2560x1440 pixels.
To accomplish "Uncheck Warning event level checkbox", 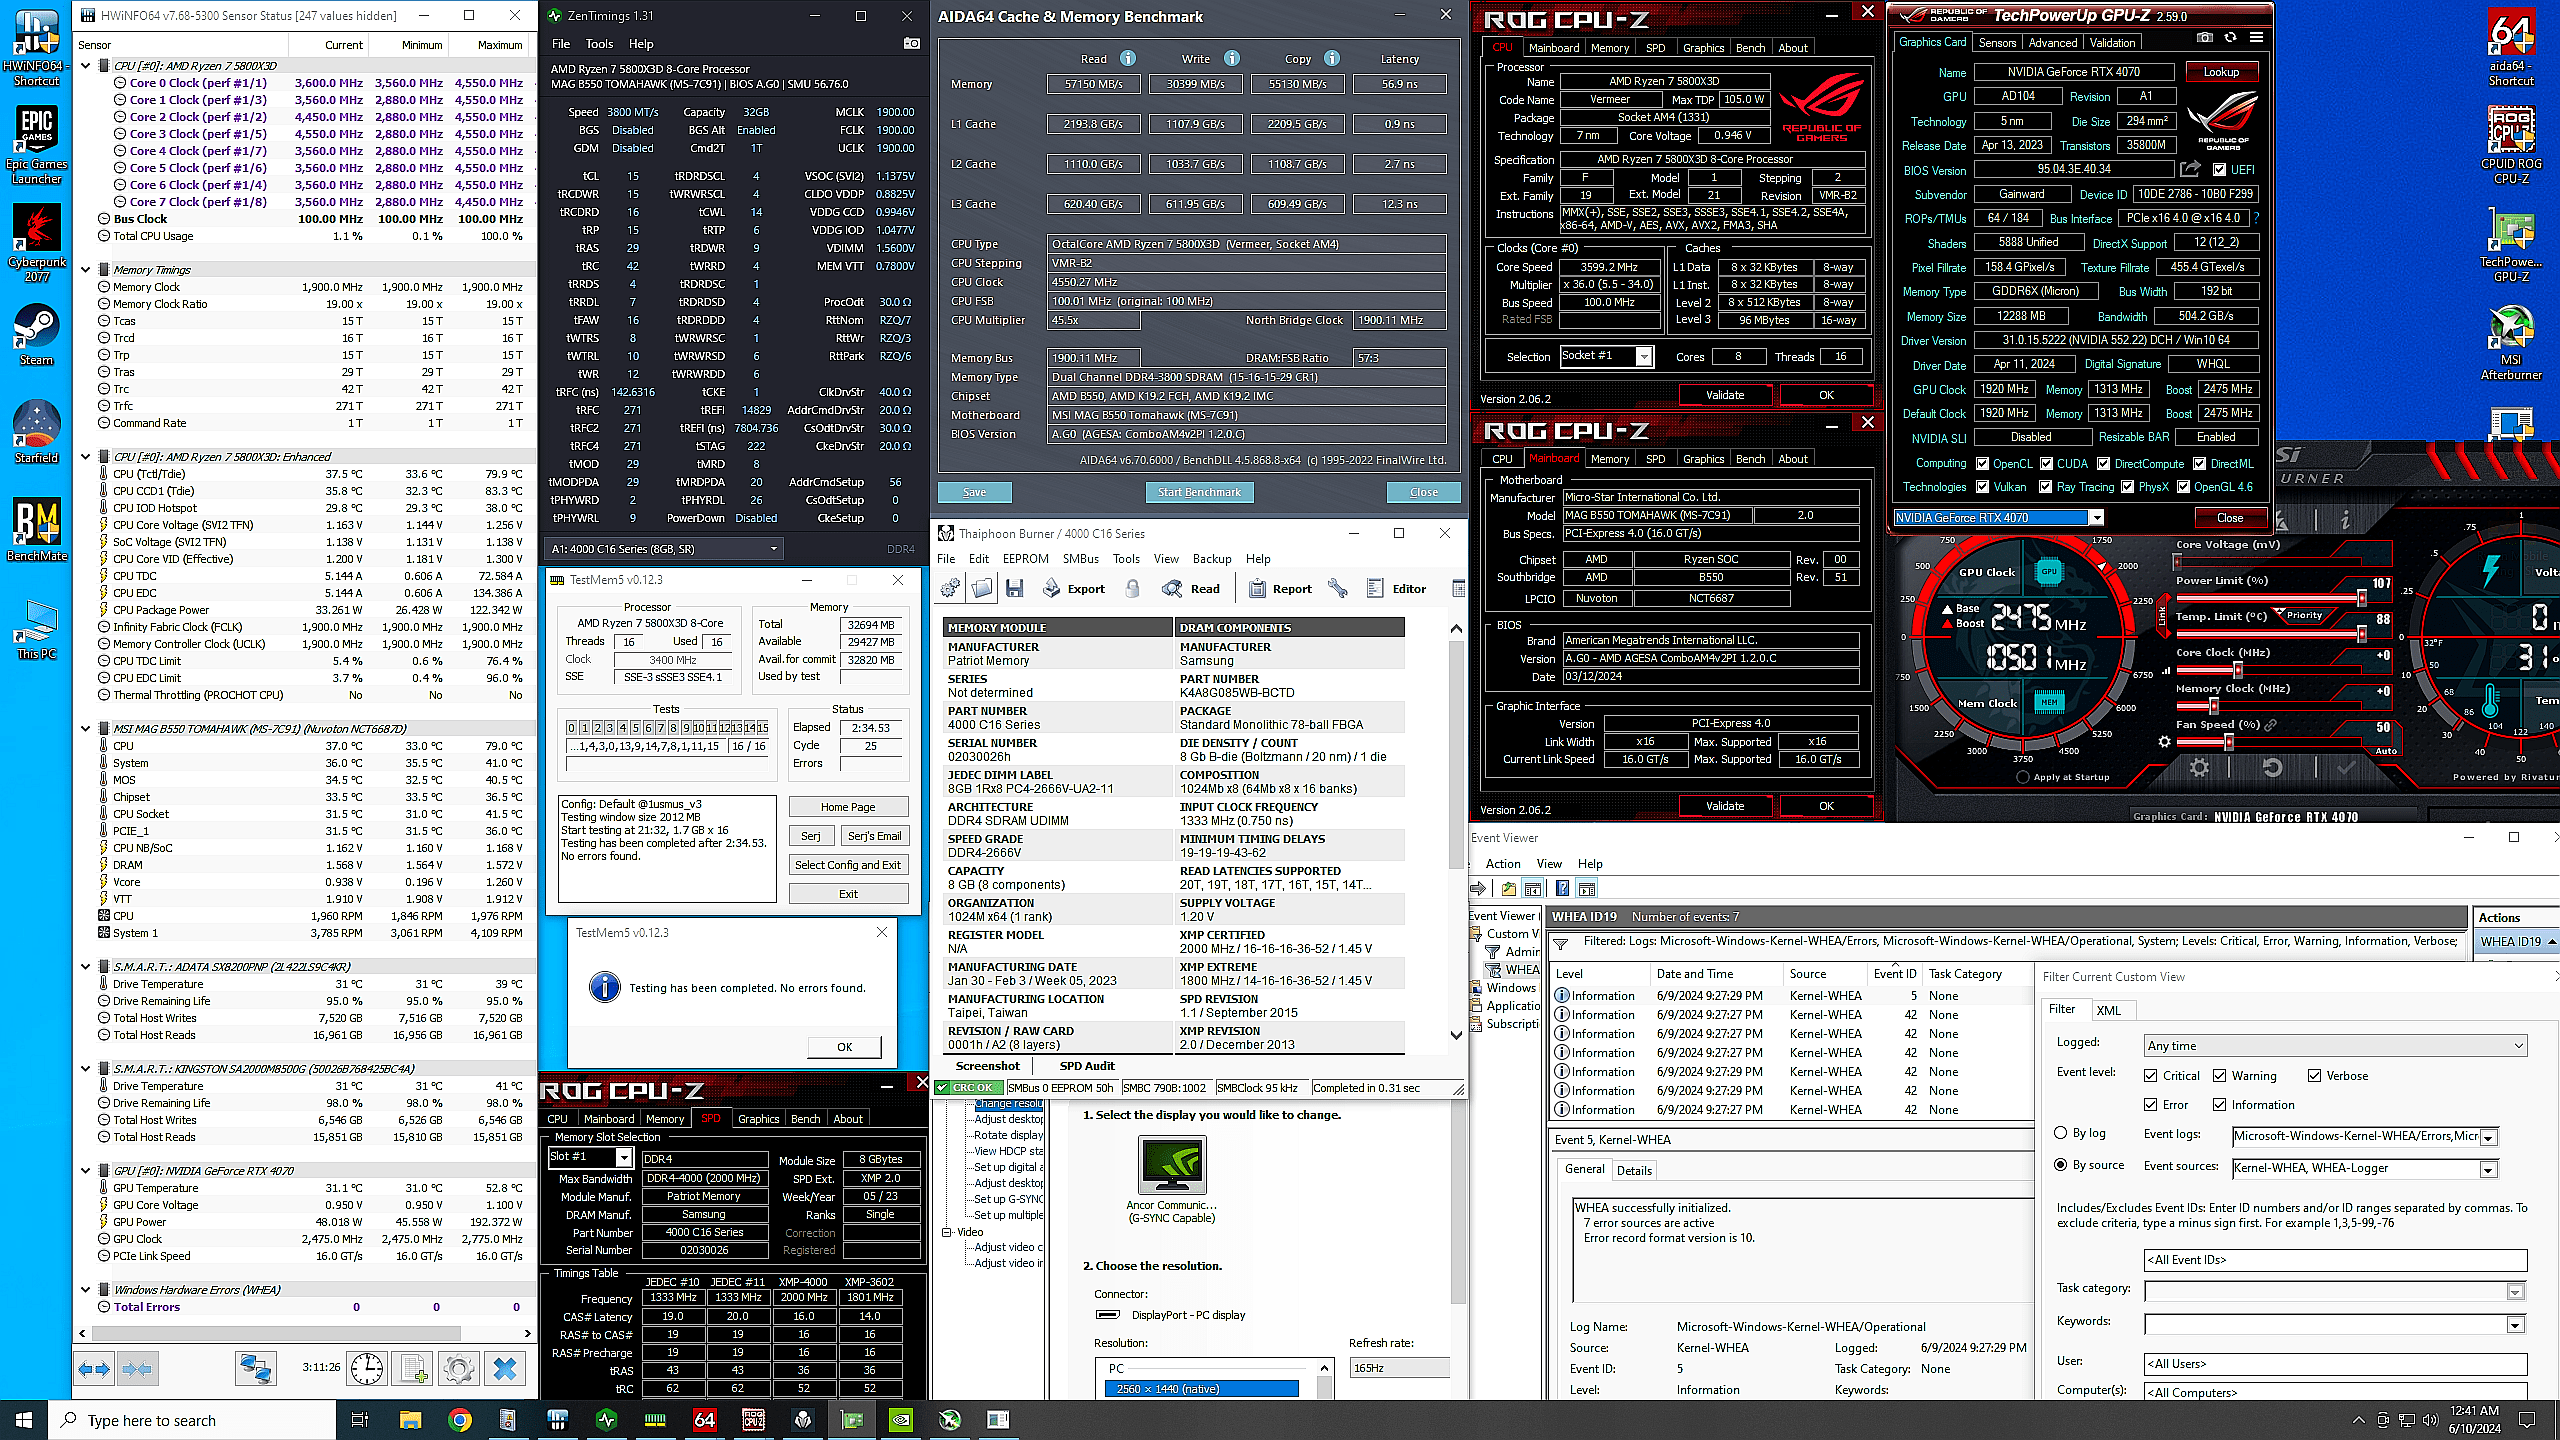I will click(2220, 1076).
